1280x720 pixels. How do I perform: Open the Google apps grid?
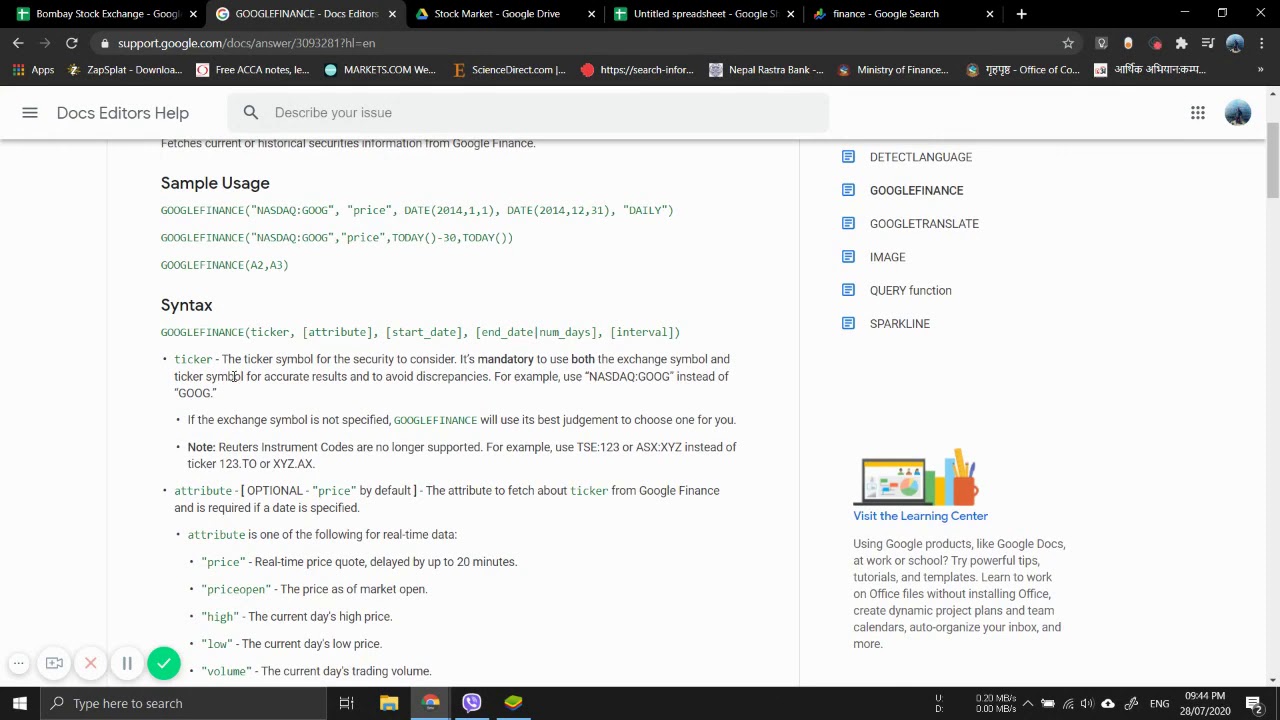(1197, 113)
